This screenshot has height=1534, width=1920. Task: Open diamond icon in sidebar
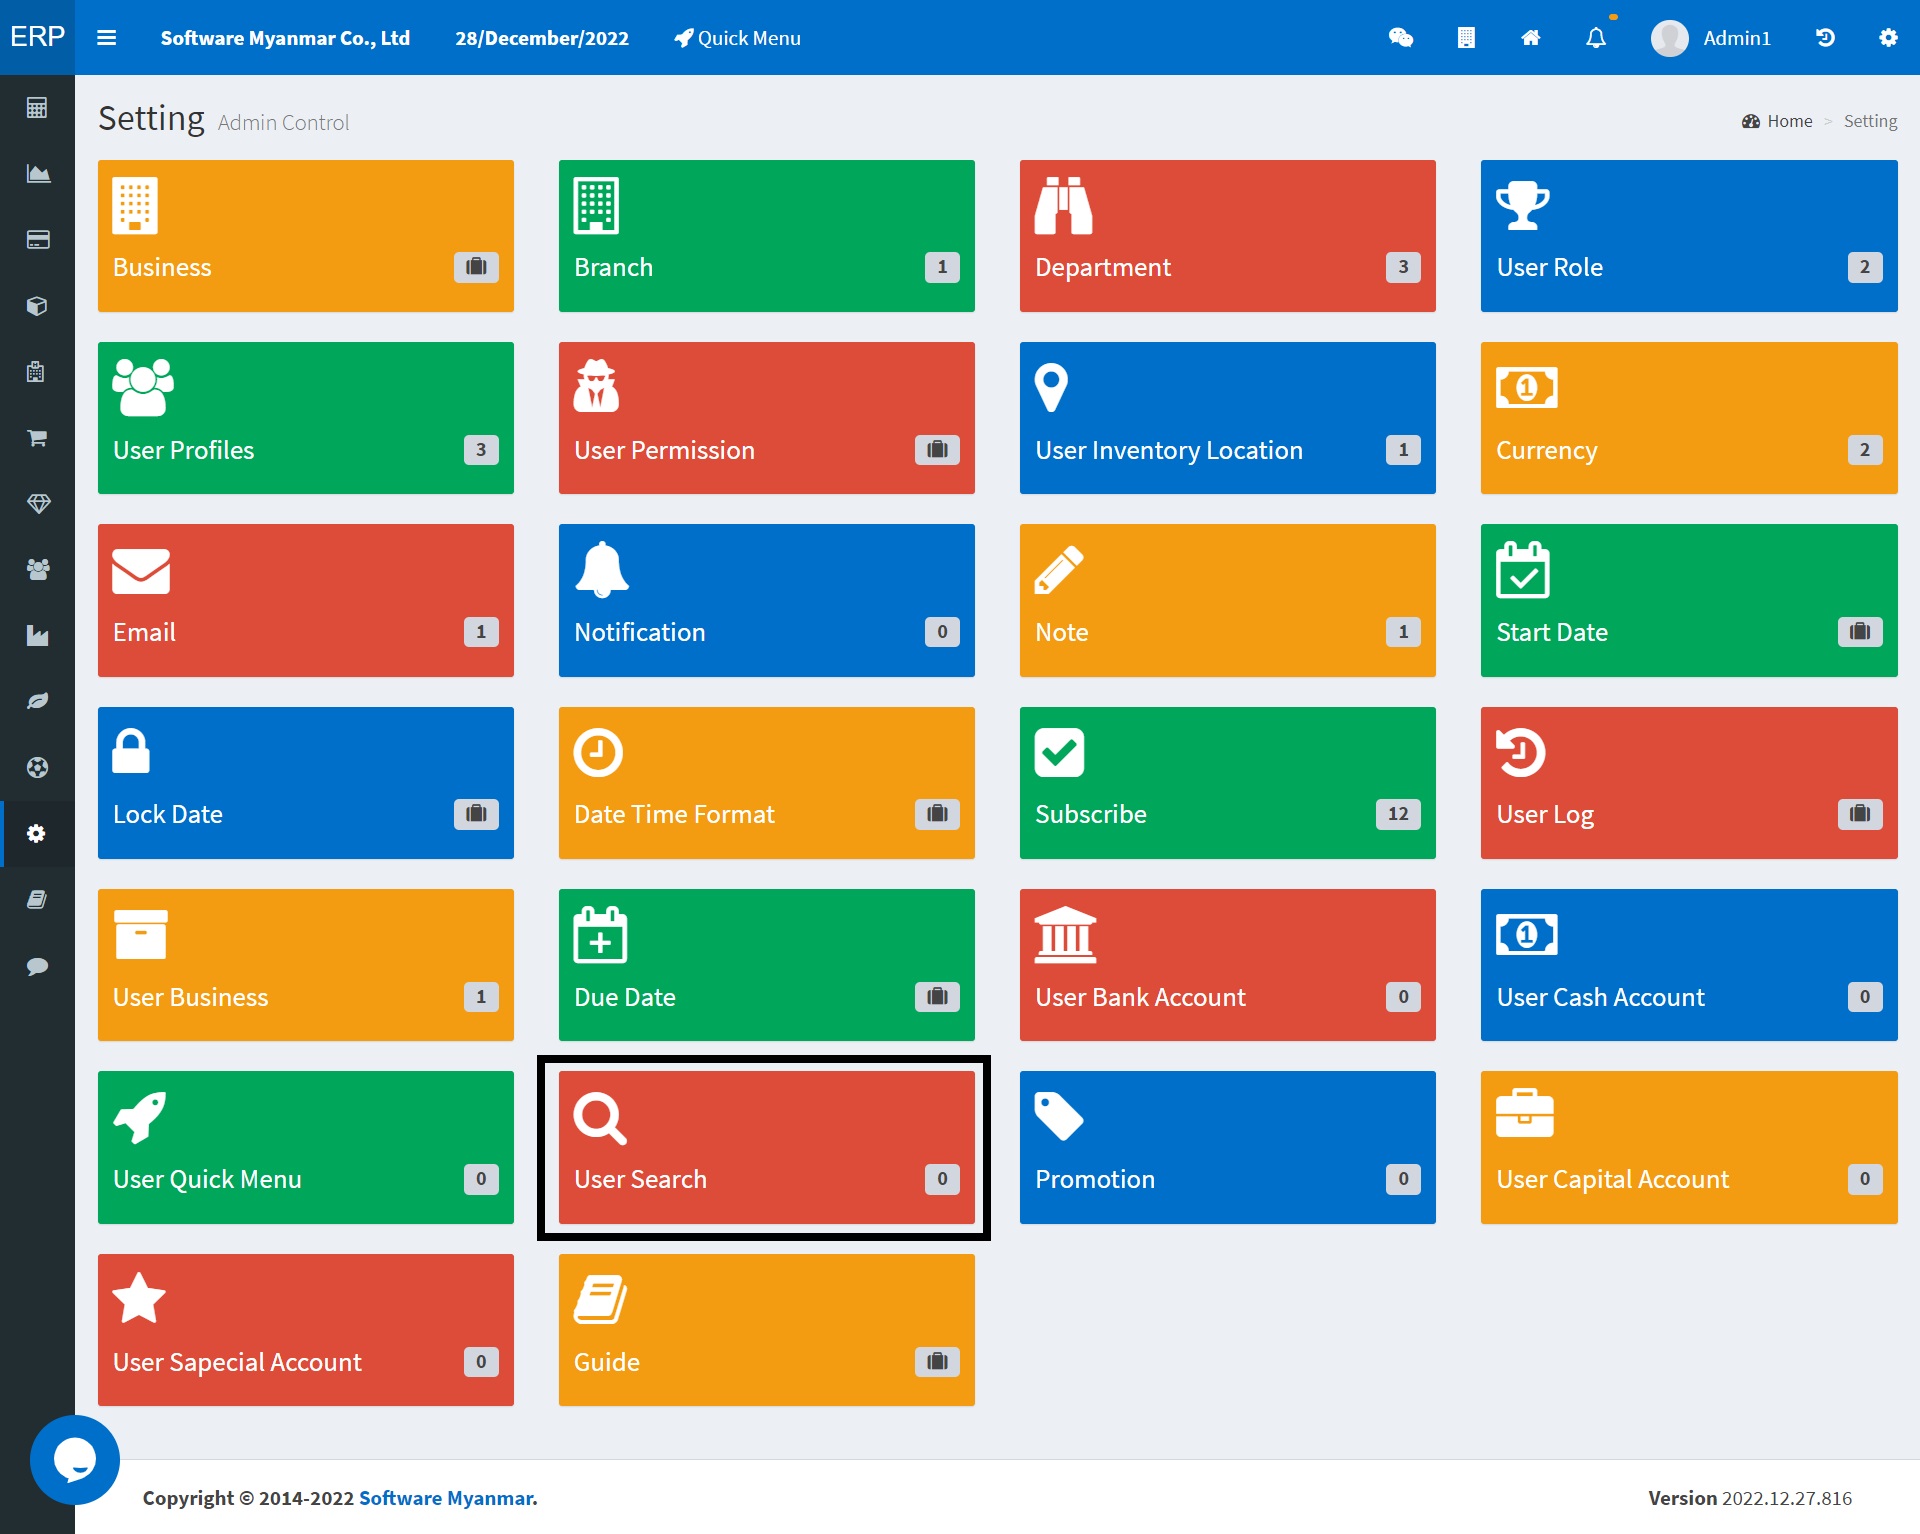click(x=37, y=504)
